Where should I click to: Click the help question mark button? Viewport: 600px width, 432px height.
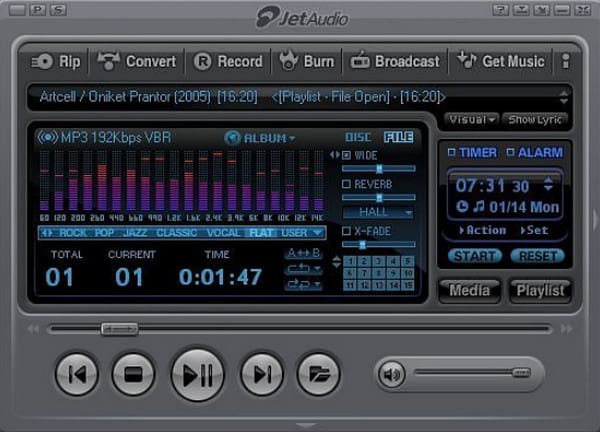coord(500,10)
